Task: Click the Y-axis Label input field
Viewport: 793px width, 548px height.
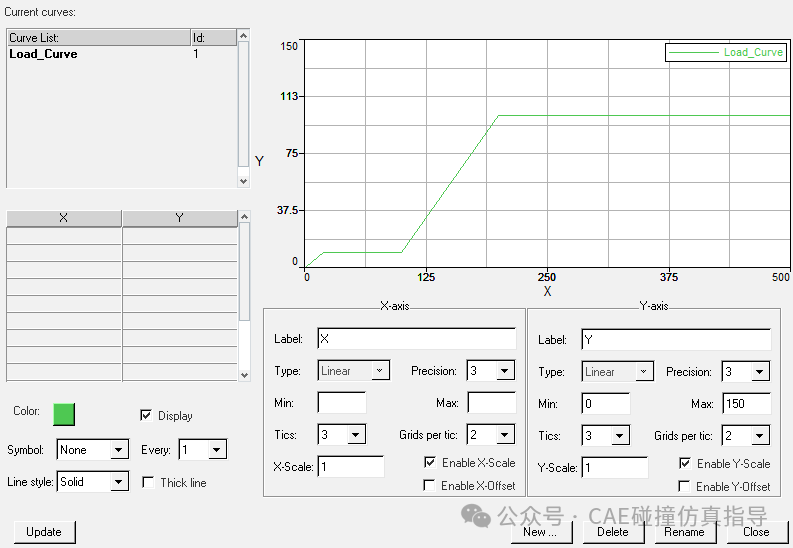Action: point(676,340)
